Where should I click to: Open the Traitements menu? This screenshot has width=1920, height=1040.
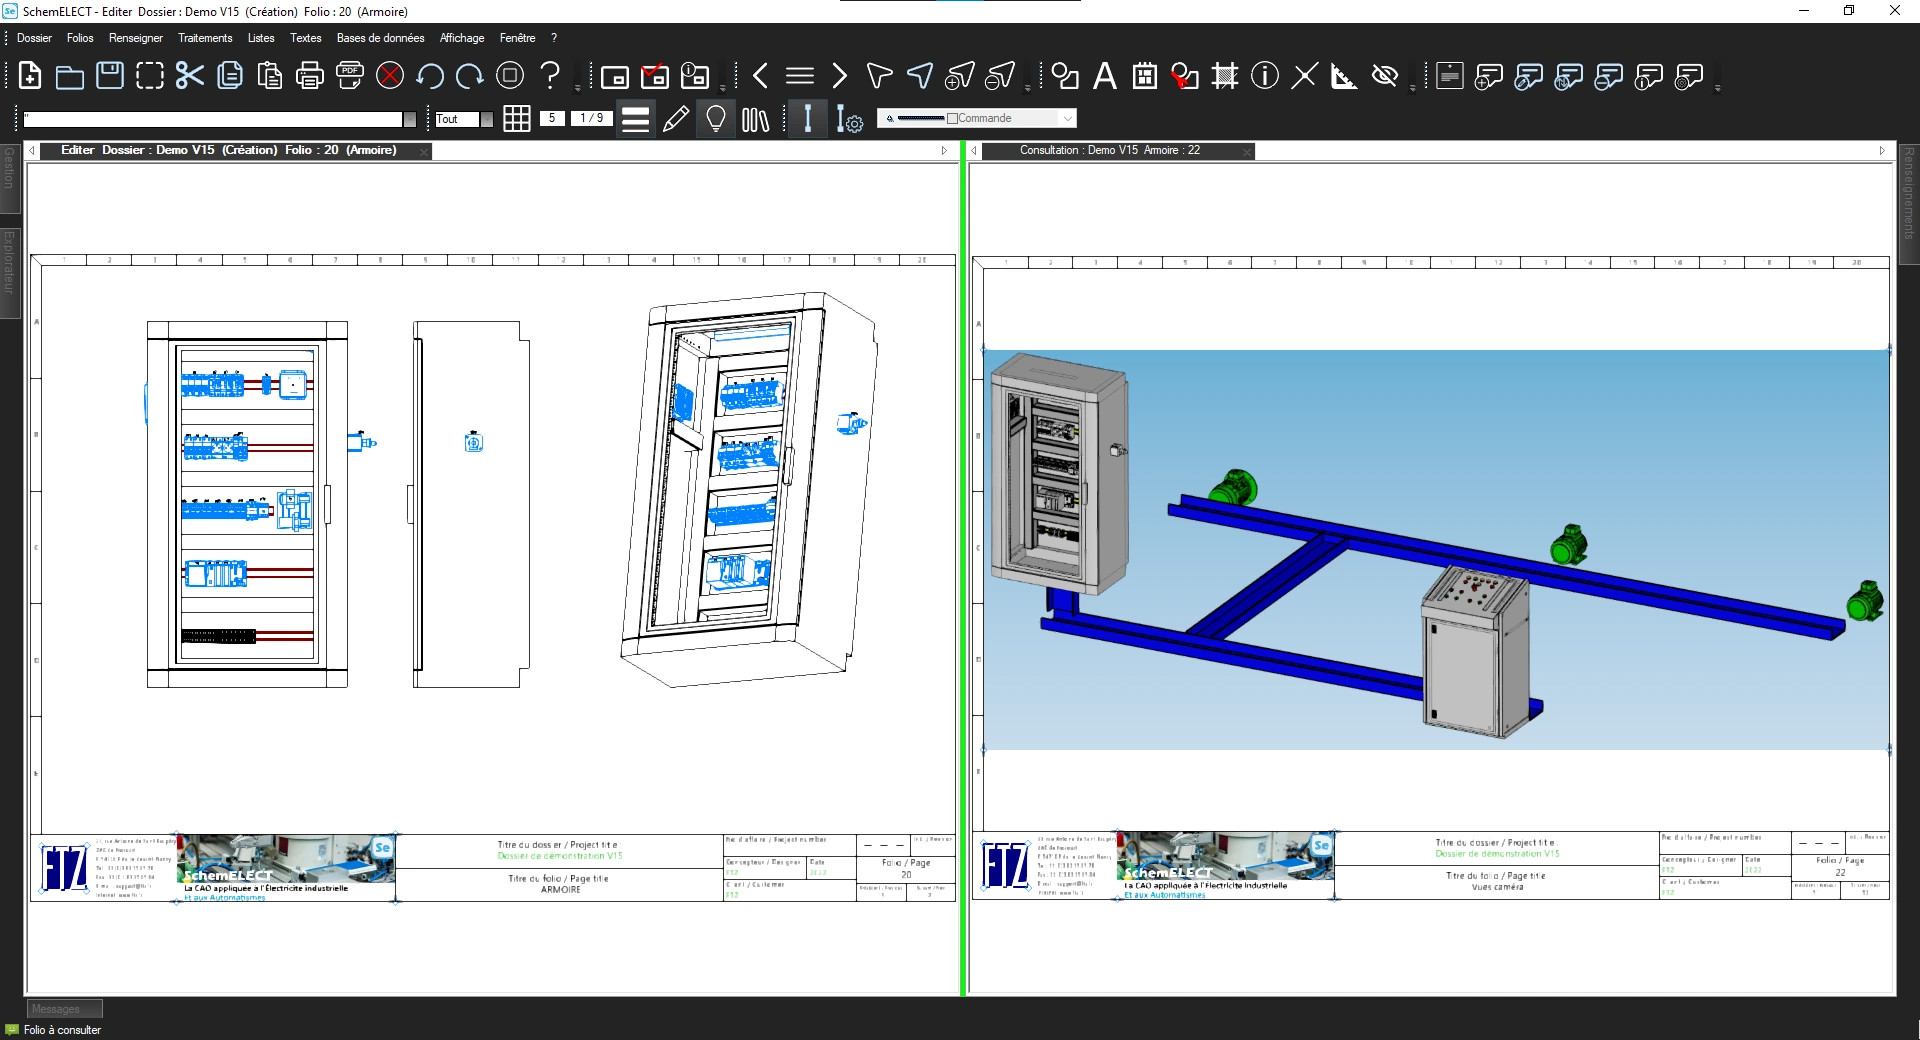205,38
